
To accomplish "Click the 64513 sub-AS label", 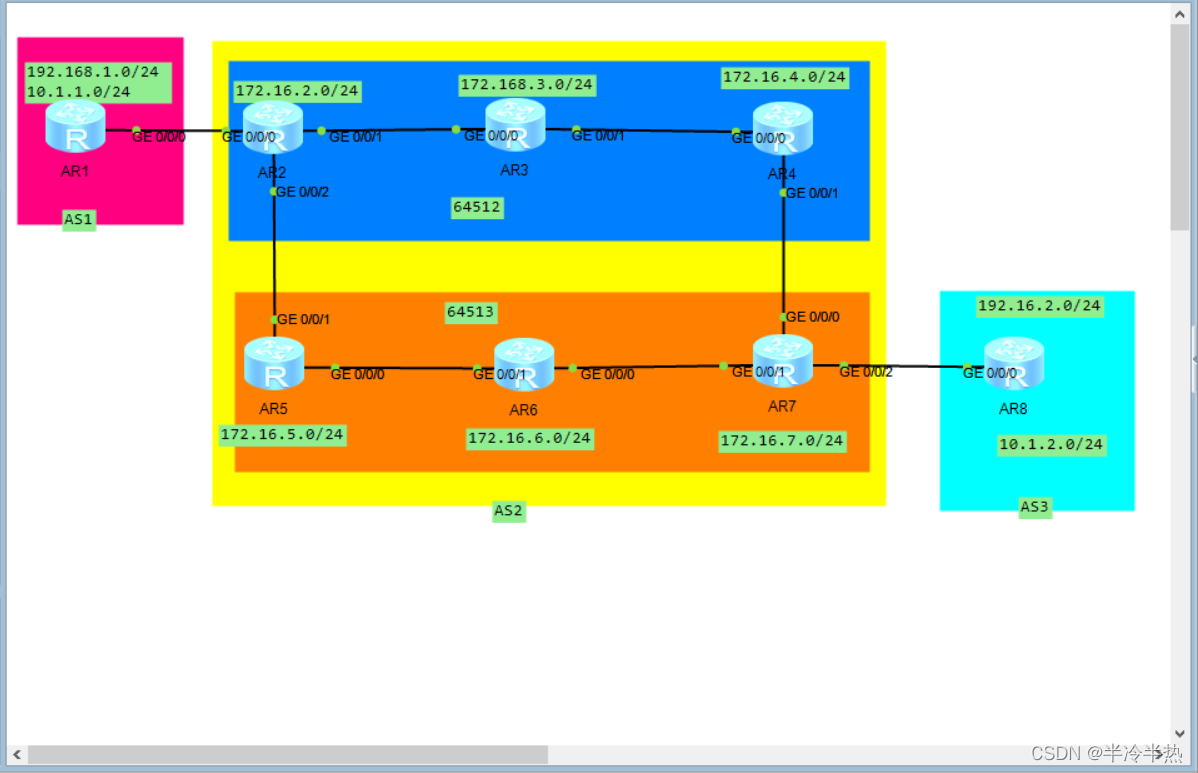I will pos(471,312).
